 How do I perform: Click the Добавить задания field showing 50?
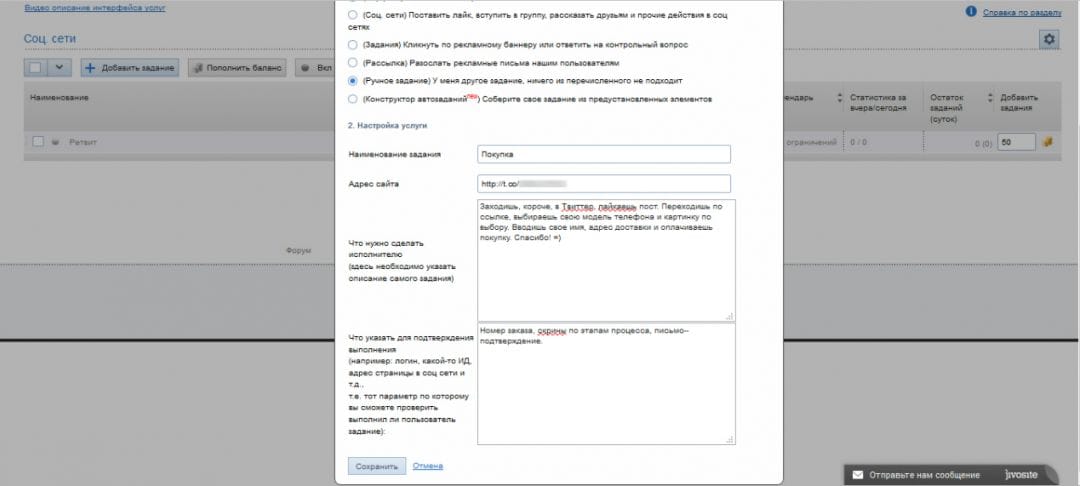[1017, 142]
